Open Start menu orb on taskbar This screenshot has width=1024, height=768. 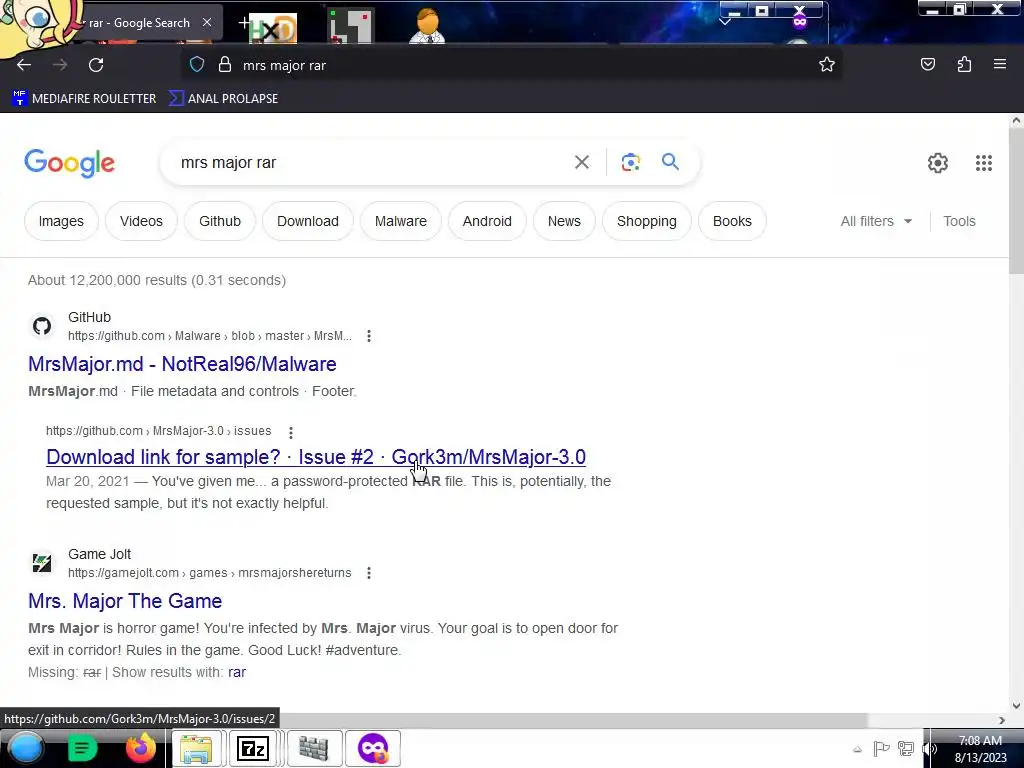pos(25,748)
